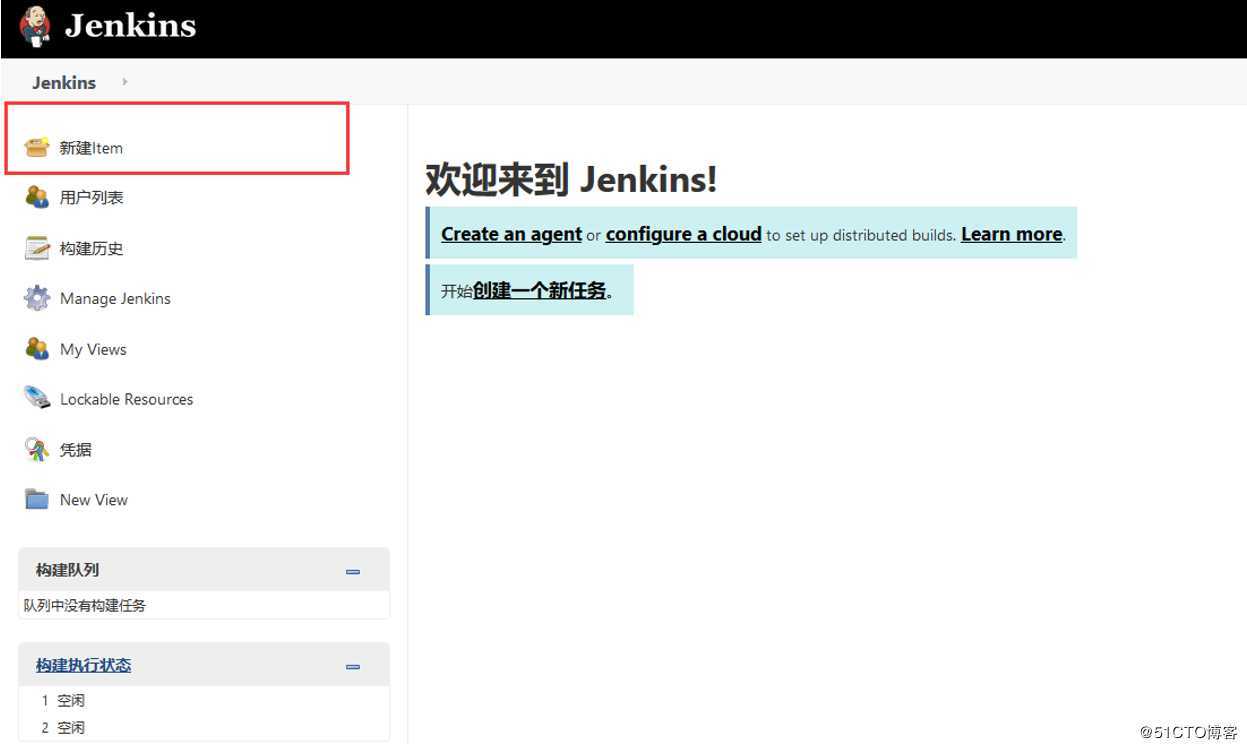Click the 用户列表 people icon

point(37,197)
